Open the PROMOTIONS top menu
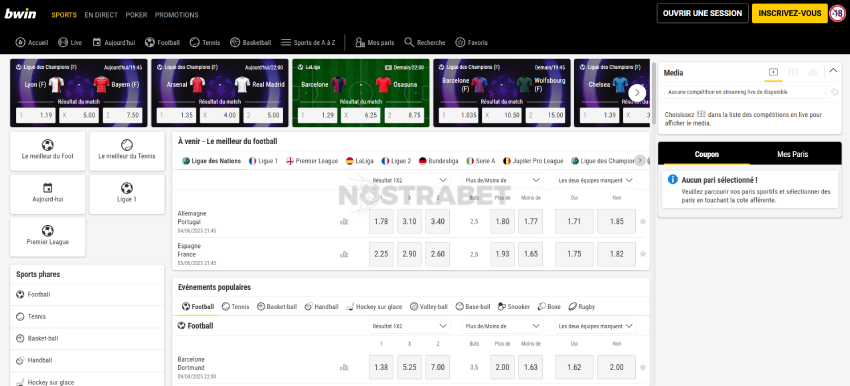This screenshot has height=386, width=850. click(x=177, y=15)
